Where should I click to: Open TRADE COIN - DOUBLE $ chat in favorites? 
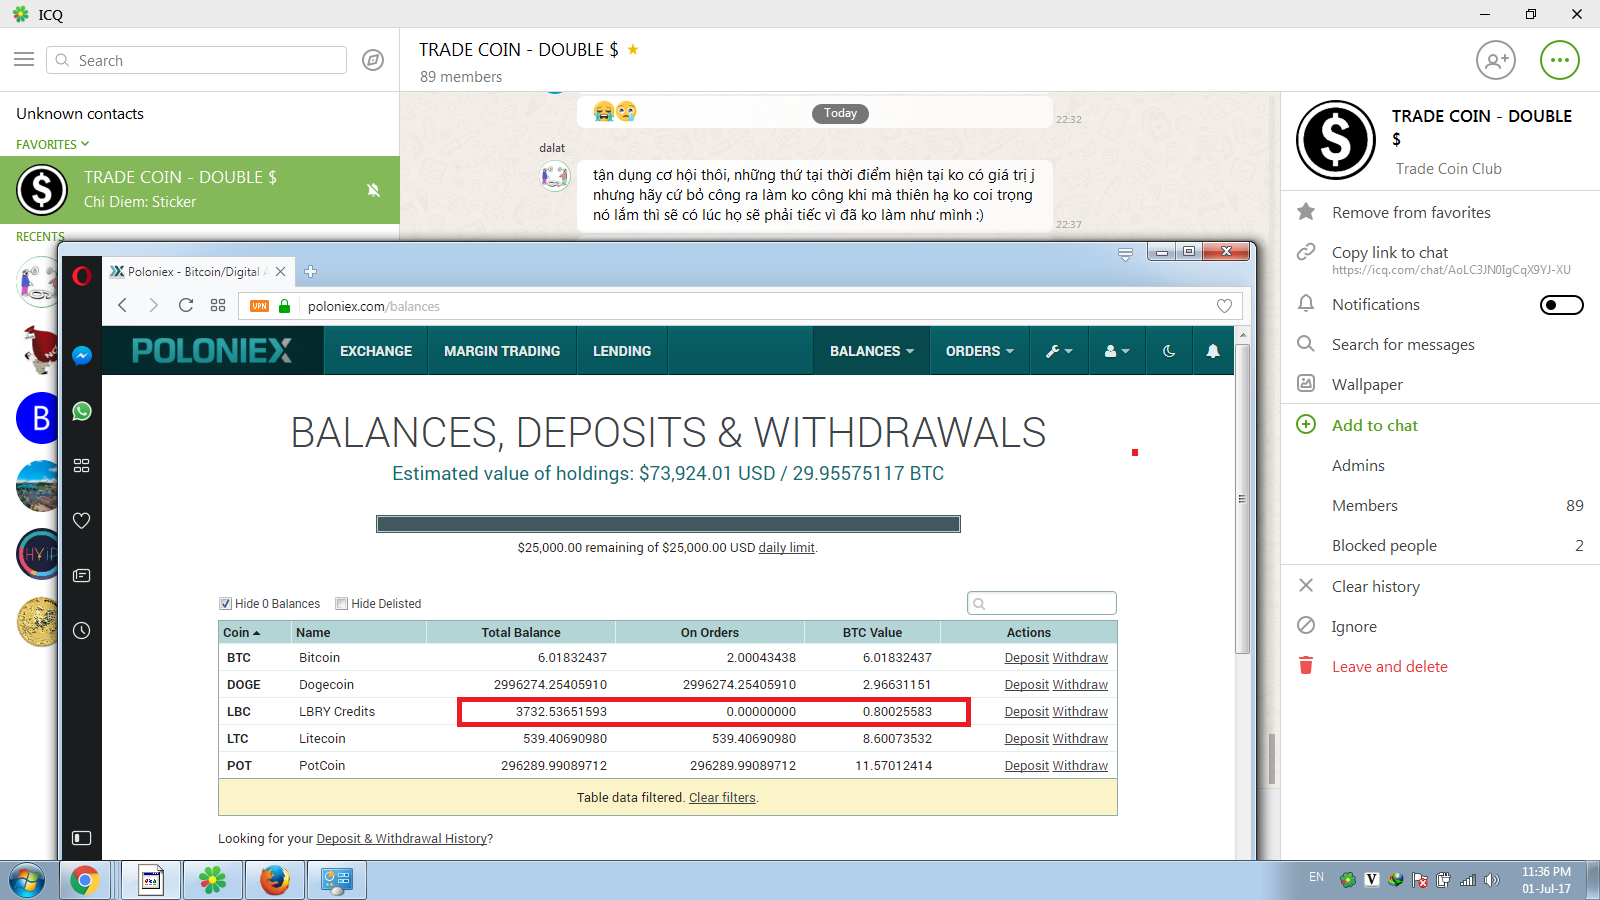click(200, 190)
